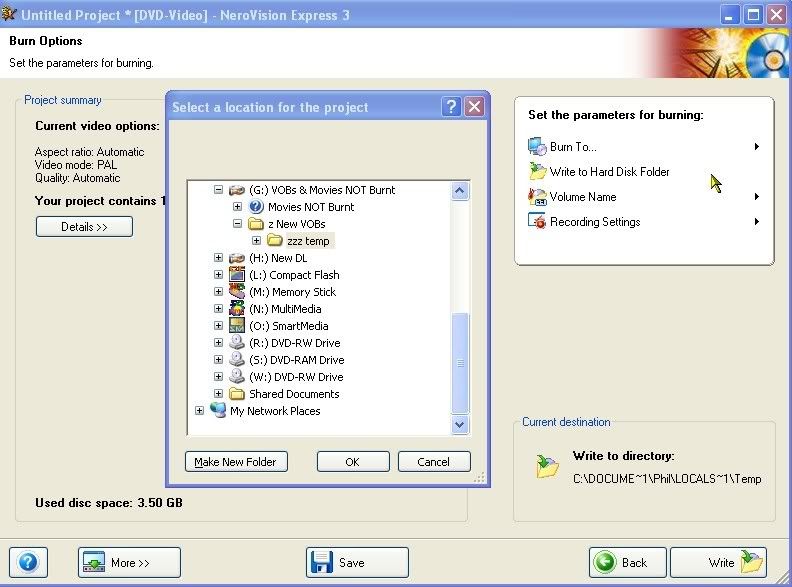Click the My Network Places icon
Viewport: 792px width, 587px height.
click(218, 410)
